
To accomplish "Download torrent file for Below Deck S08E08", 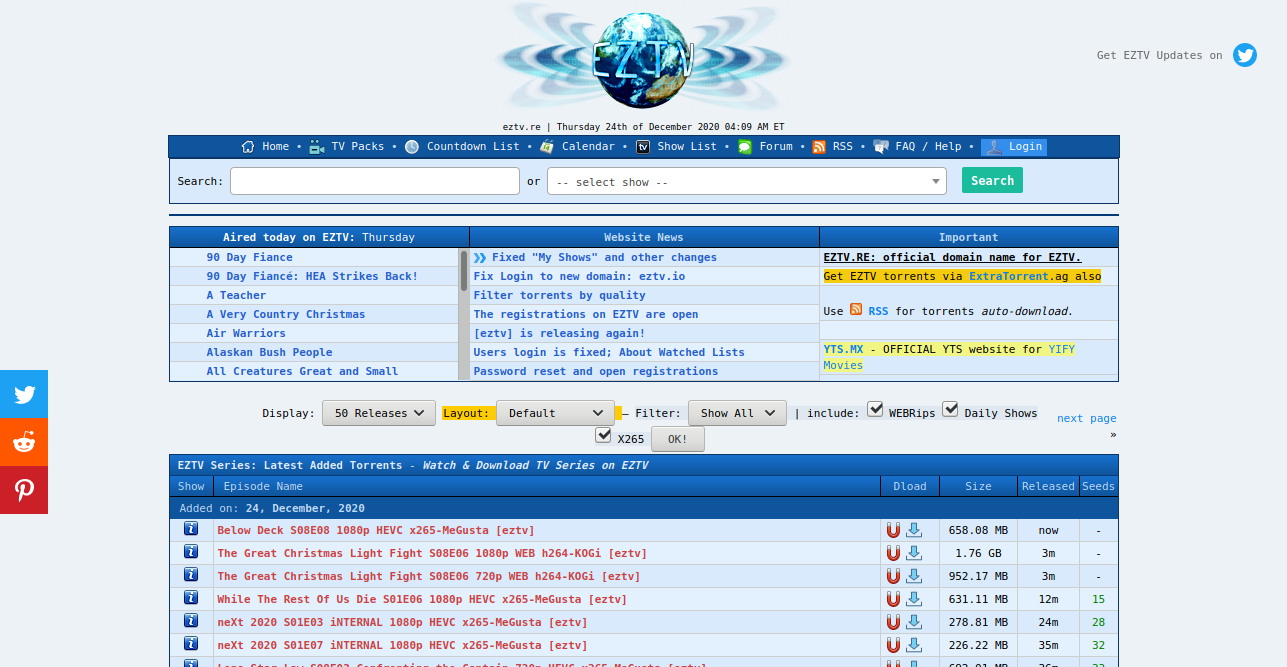I will tap(914, 530).
